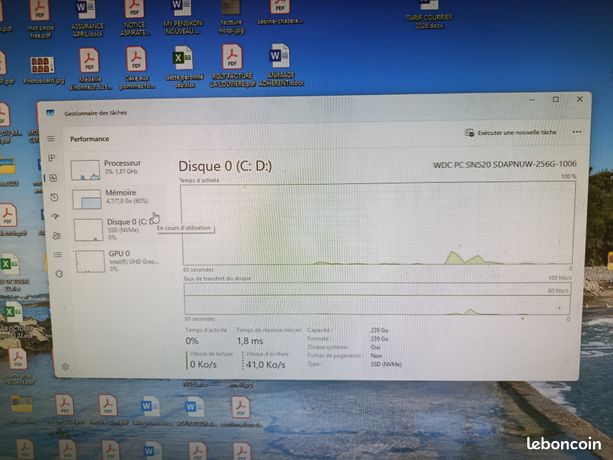Select ASSURANCE APRIL.docx desktop file
The width and height of the screenshot is (613, 460).
click(x=87, y=18)
